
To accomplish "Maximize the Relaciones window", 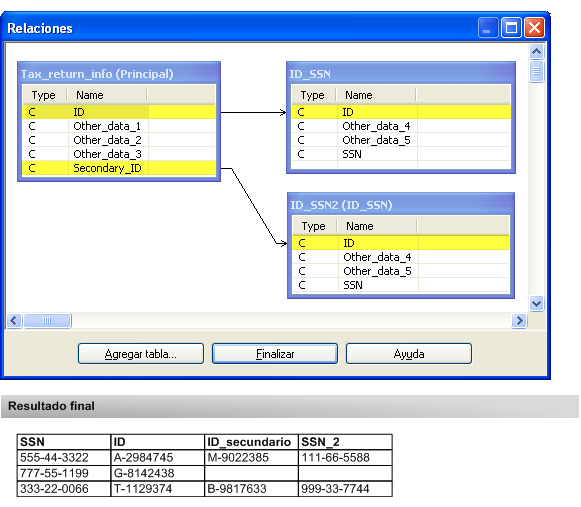I will 511,28.
